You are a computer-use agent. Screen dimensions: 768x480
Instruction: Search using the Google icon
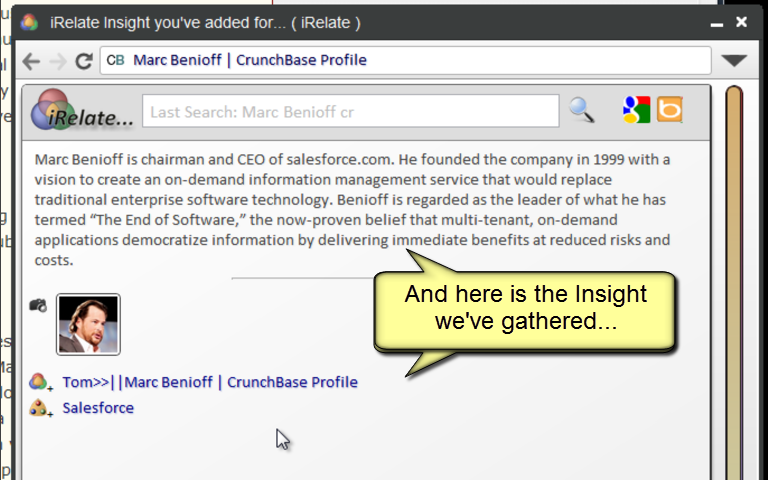click(x=636, y=110)
